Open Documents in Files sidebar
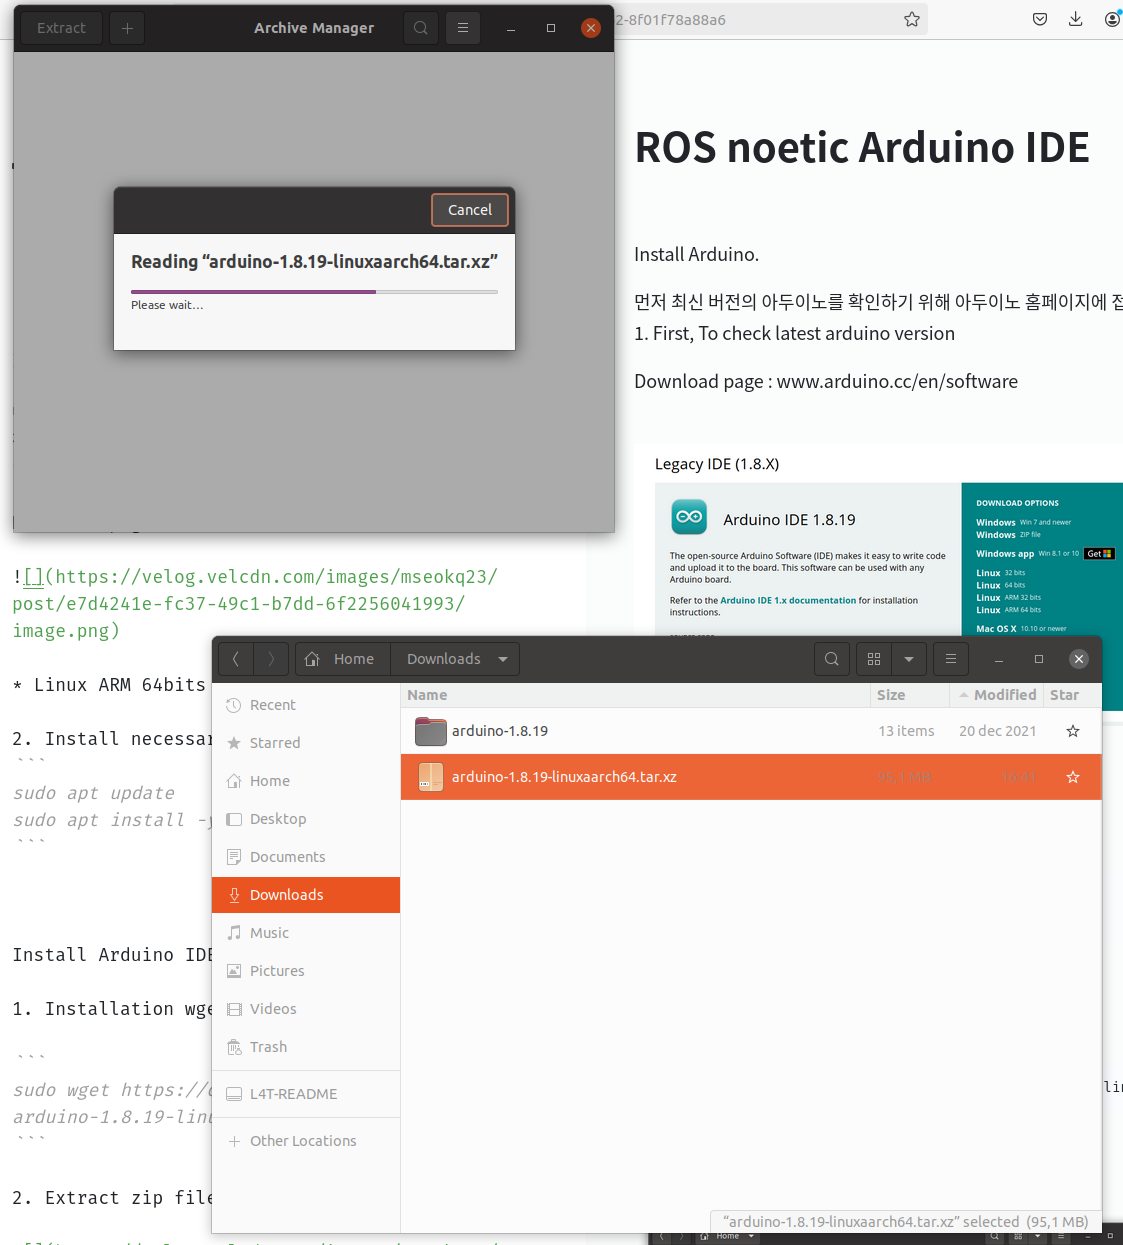The image size is (1123, 1245). coord(306,857)
